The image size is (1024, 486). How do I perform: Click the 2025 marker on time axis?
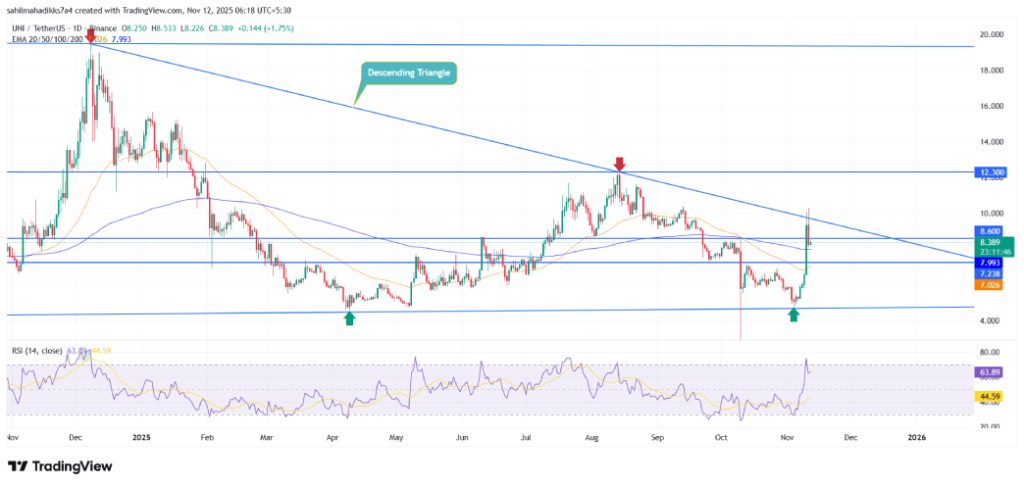[140, 438]
